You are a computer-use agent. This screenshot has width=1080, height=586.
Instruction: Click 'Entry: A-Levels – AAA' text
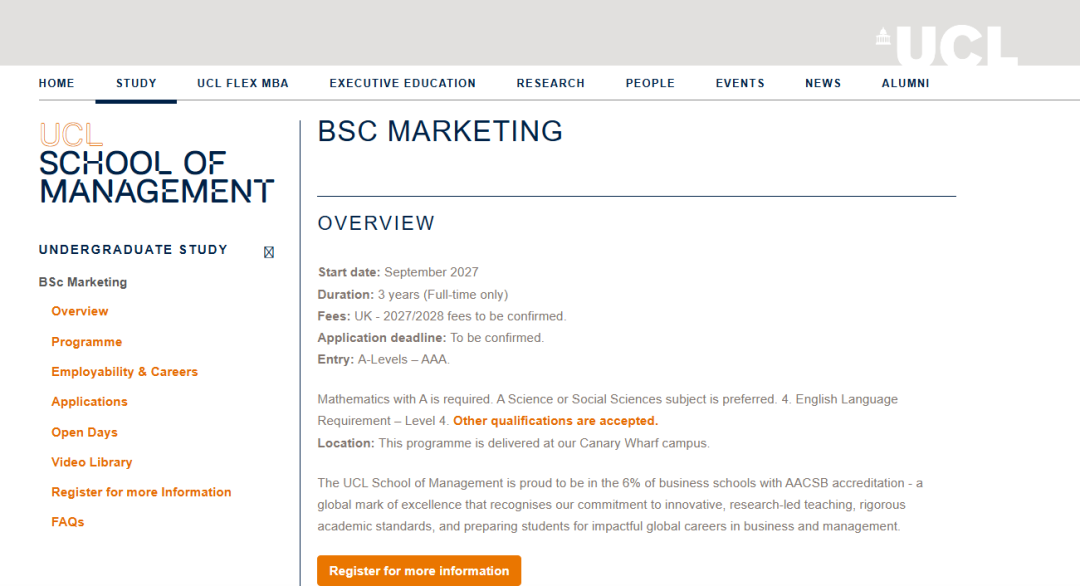click(x=384, y=359)
